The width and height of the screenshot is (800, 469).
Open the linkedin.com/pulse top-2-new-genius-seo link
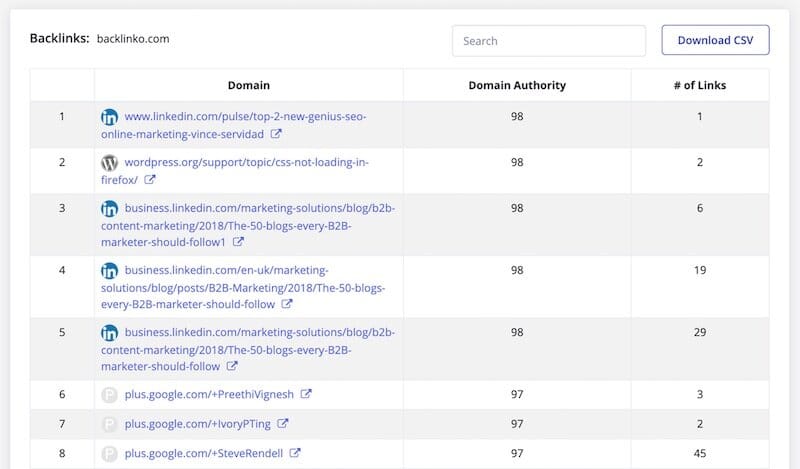[x=234, y=126]
